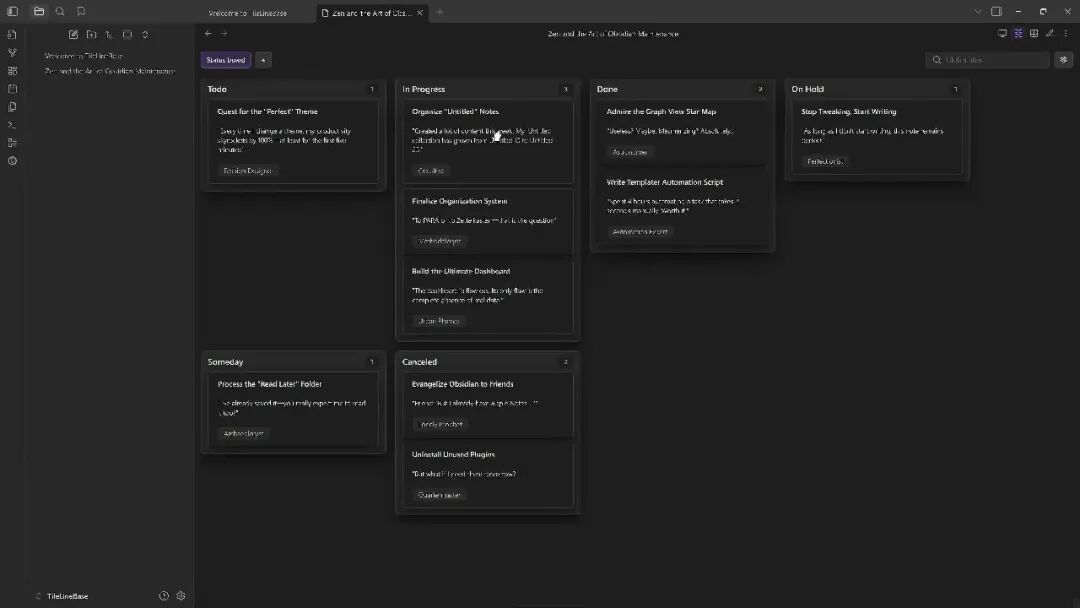
Task: Select the Status board view tab
Action: tap(226, 60)
